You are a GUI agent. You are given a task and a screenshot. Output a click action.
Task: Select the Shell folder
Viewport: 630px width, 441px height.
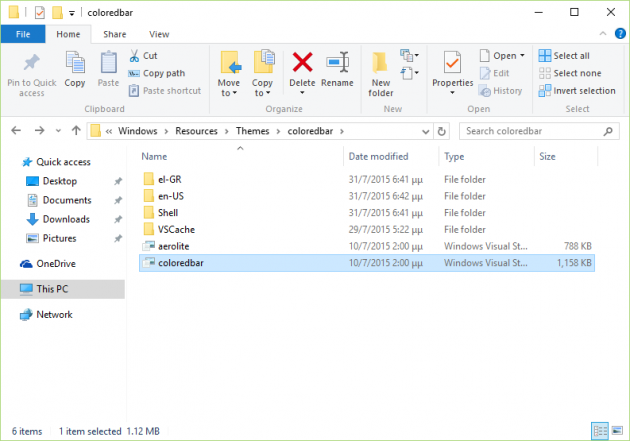click(367, 213)
